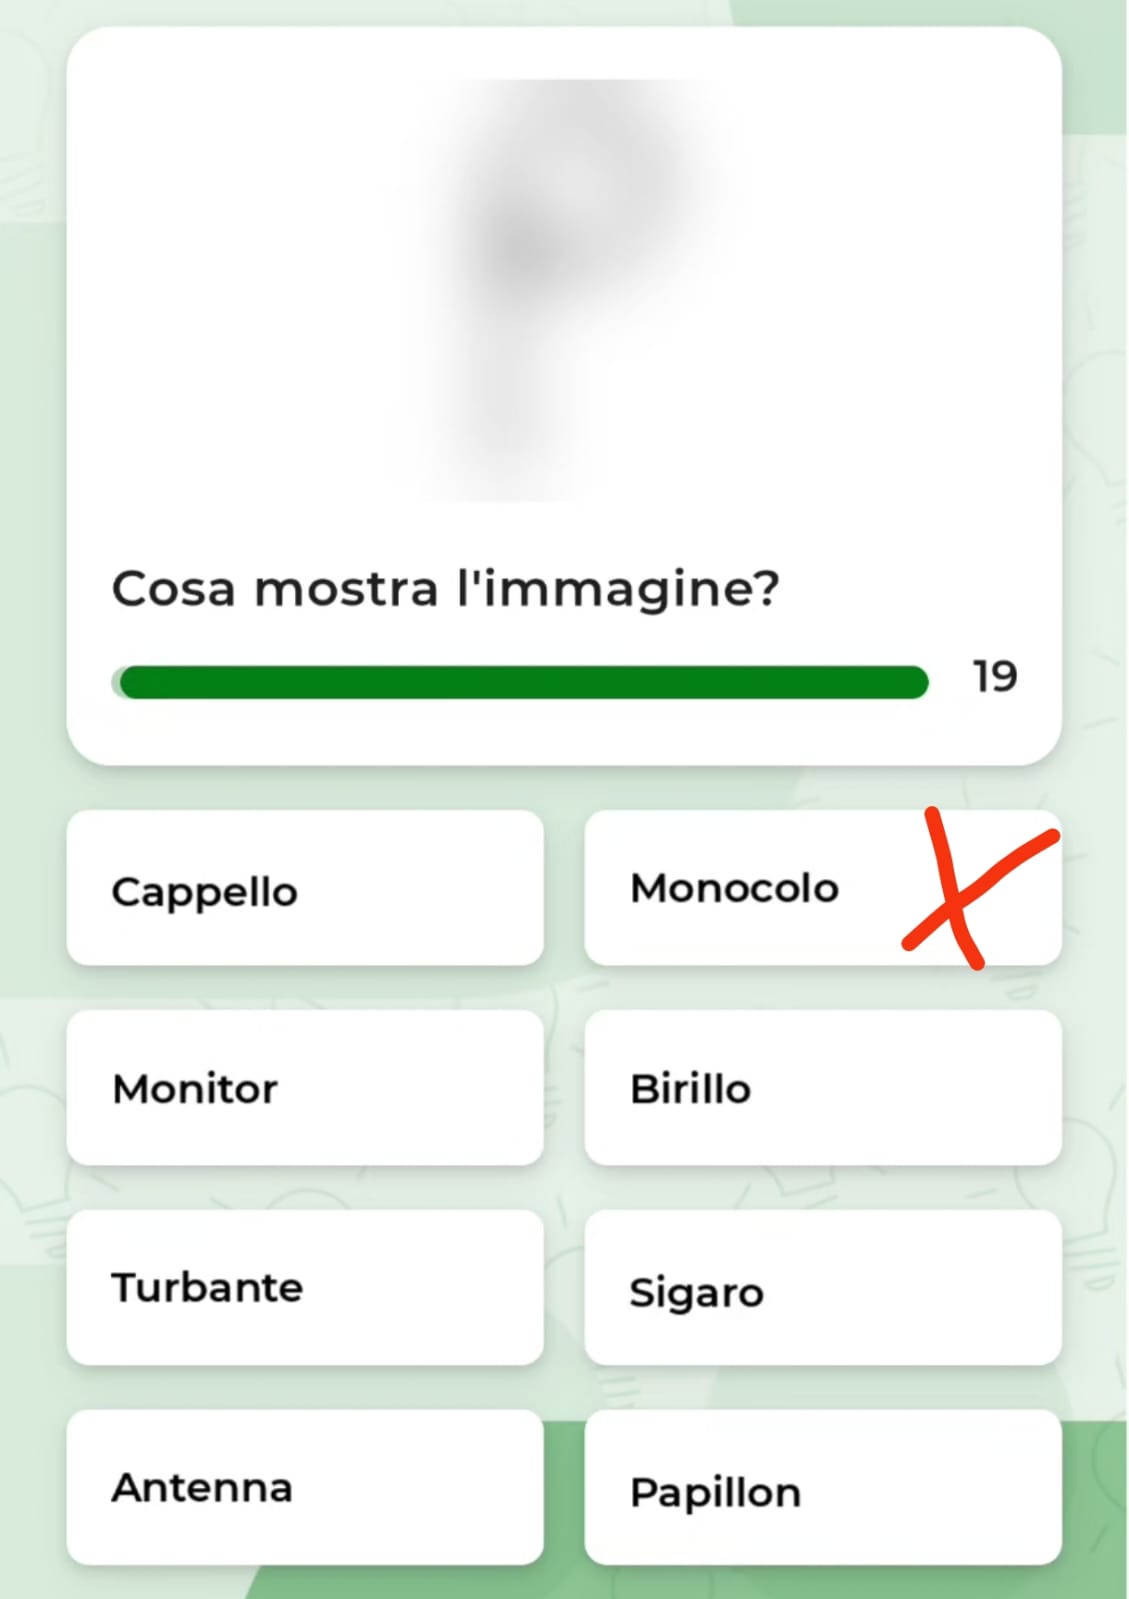Viewport: 1129px width, 1599px height.
Task: Click the faded left tip of the progress bar
Action: click(x=116, y=682)
